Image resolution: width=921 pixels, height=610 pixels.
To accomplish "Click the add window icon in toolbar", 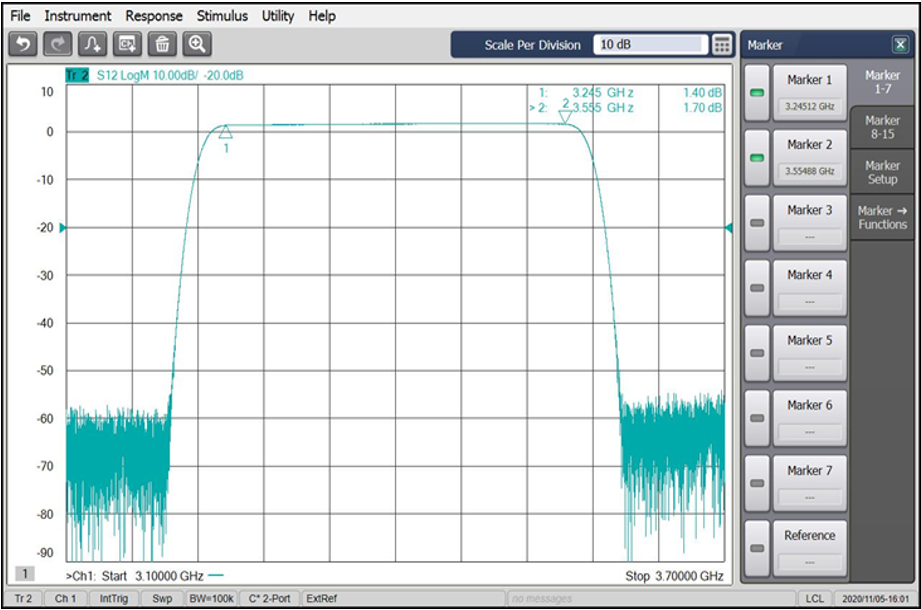I will click(127, 44).
